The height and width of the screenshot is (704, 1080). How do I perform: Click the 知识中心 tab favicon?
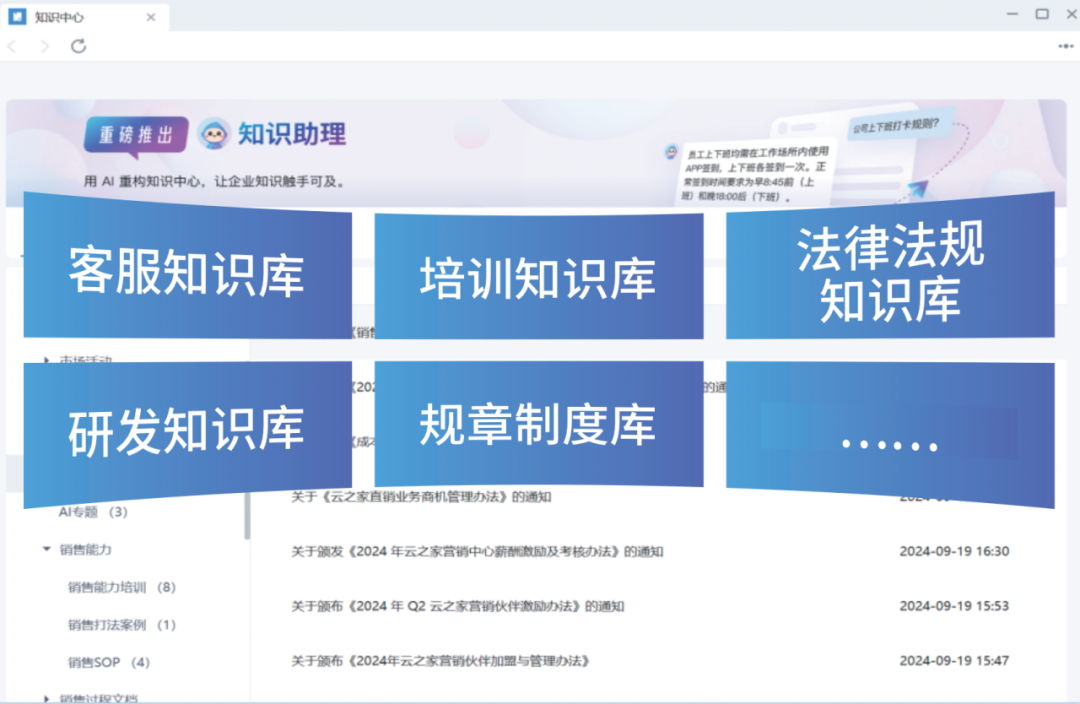tap(17, 17)
